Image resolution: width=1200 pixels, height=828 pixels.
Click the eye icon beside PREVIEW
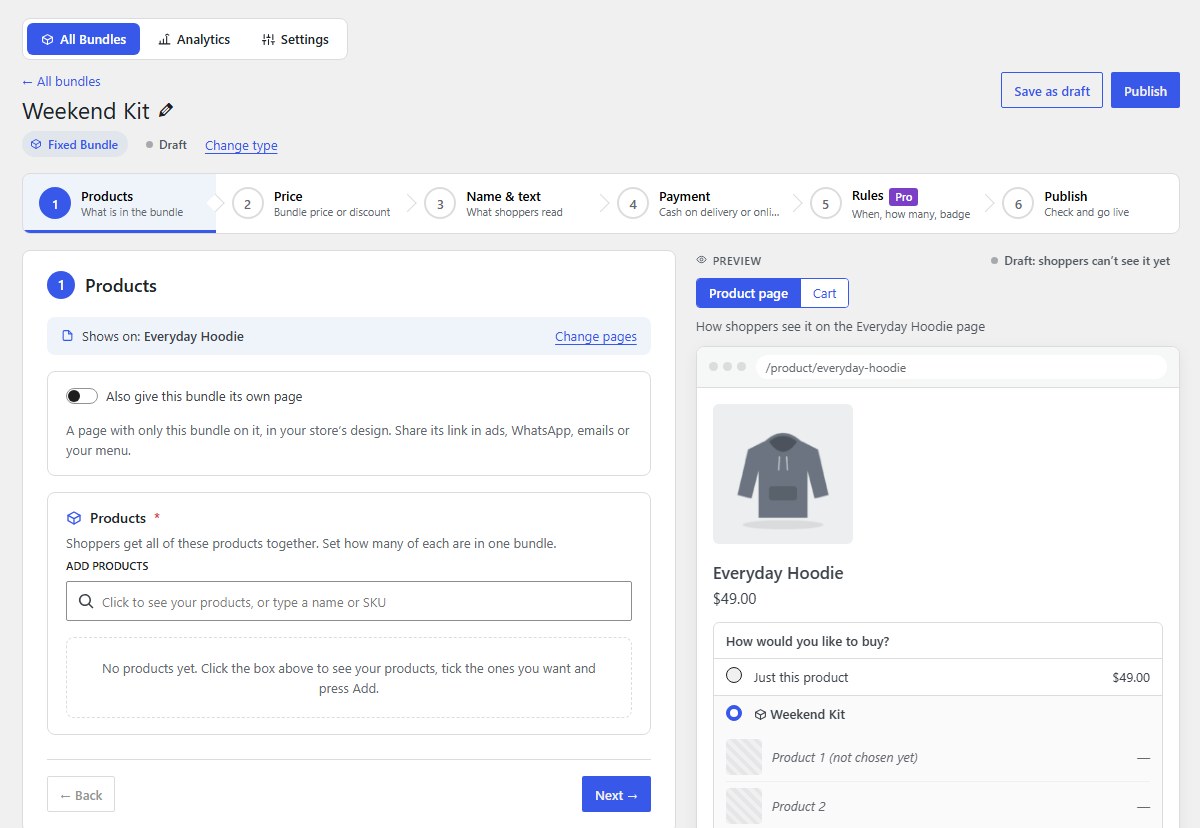point(702,261)
